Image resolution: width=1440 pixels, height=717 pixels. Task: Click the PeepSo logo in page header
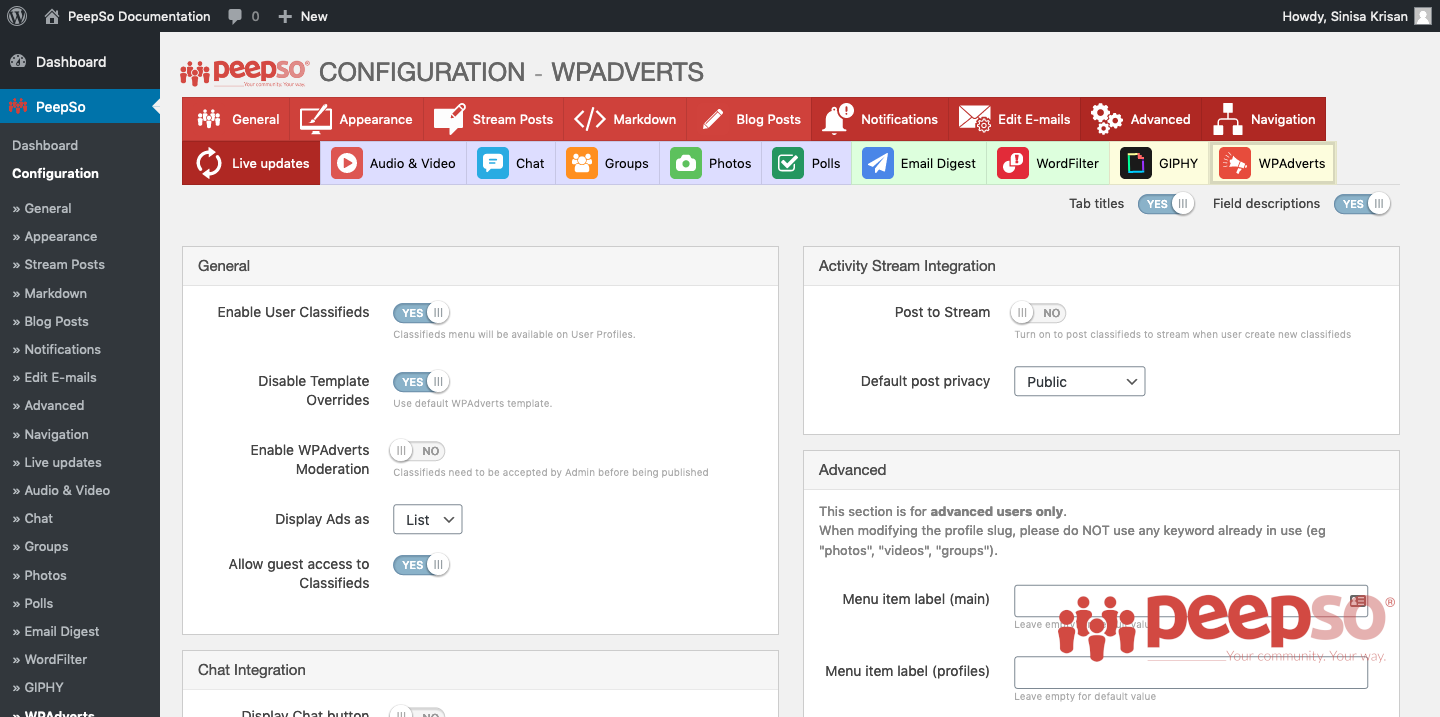tap(245, 73)
